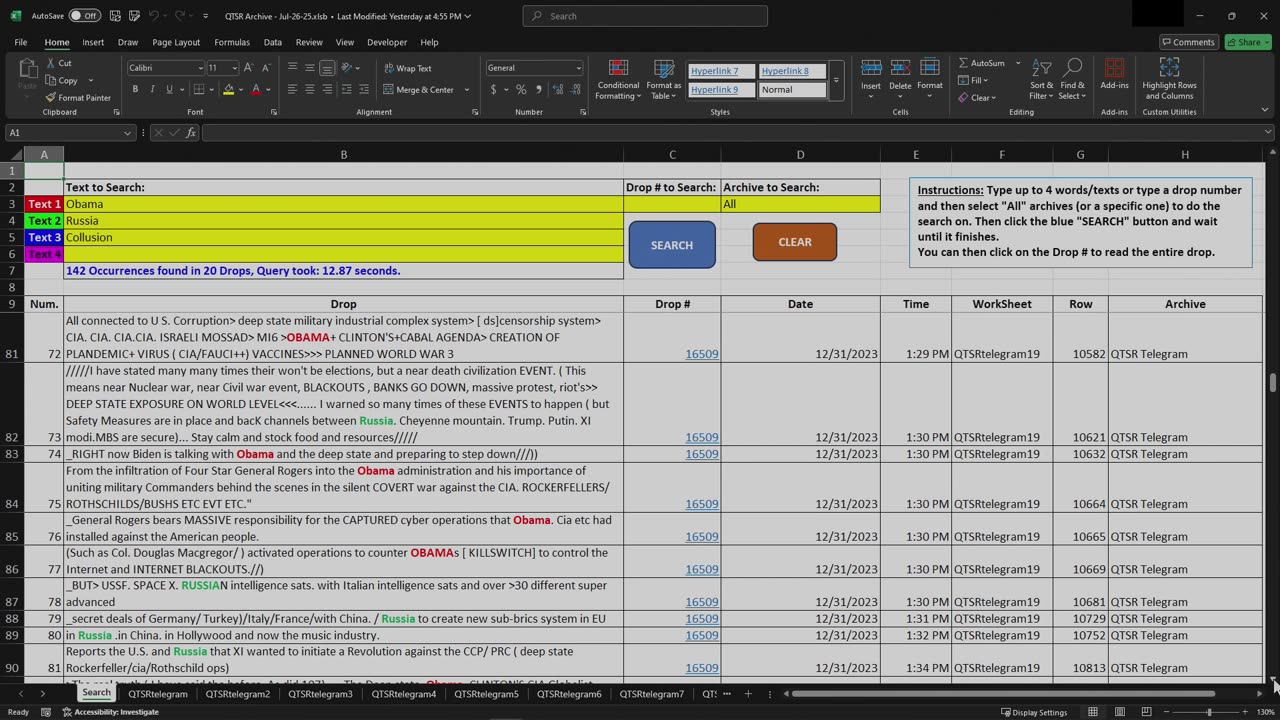This screenshot has height=720, width=1280.
Task: Click Highlight Rows and Columns utility
Action: coord(1169,78)
